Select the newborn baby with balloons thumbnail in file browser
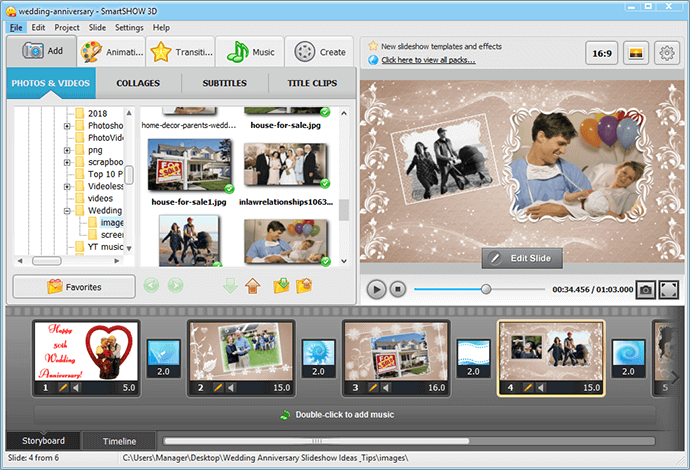This screenshot has height=470, width=690. (x=285, y=242)
